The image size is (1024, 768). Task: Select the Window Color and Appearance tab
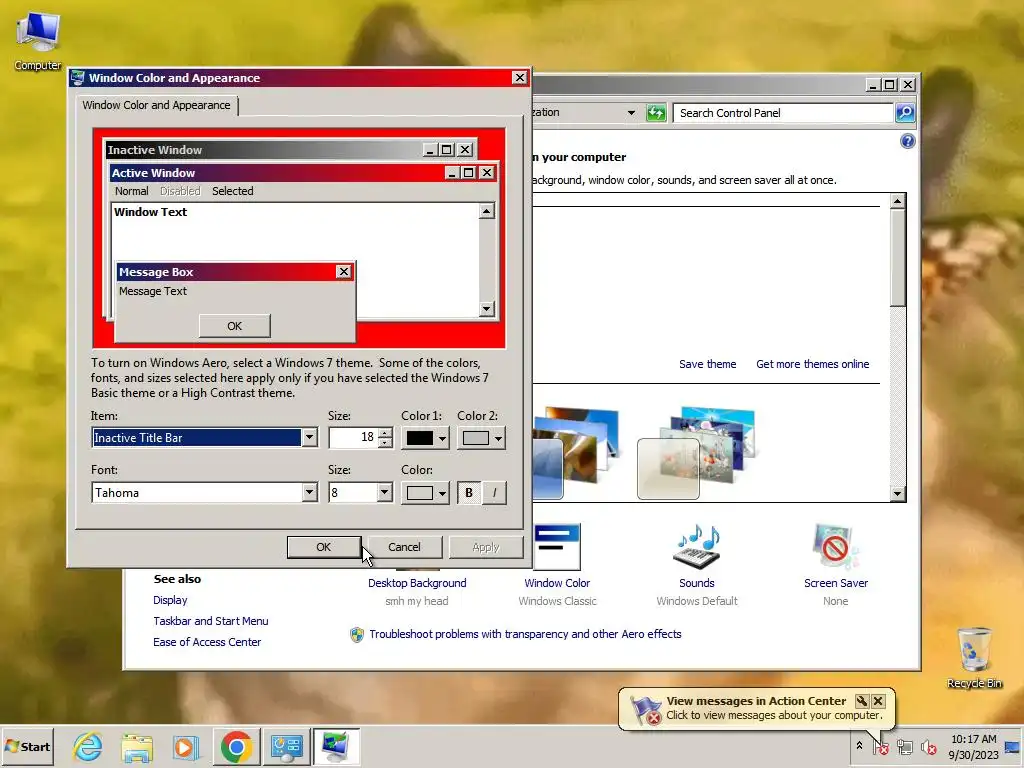point(156,105)
